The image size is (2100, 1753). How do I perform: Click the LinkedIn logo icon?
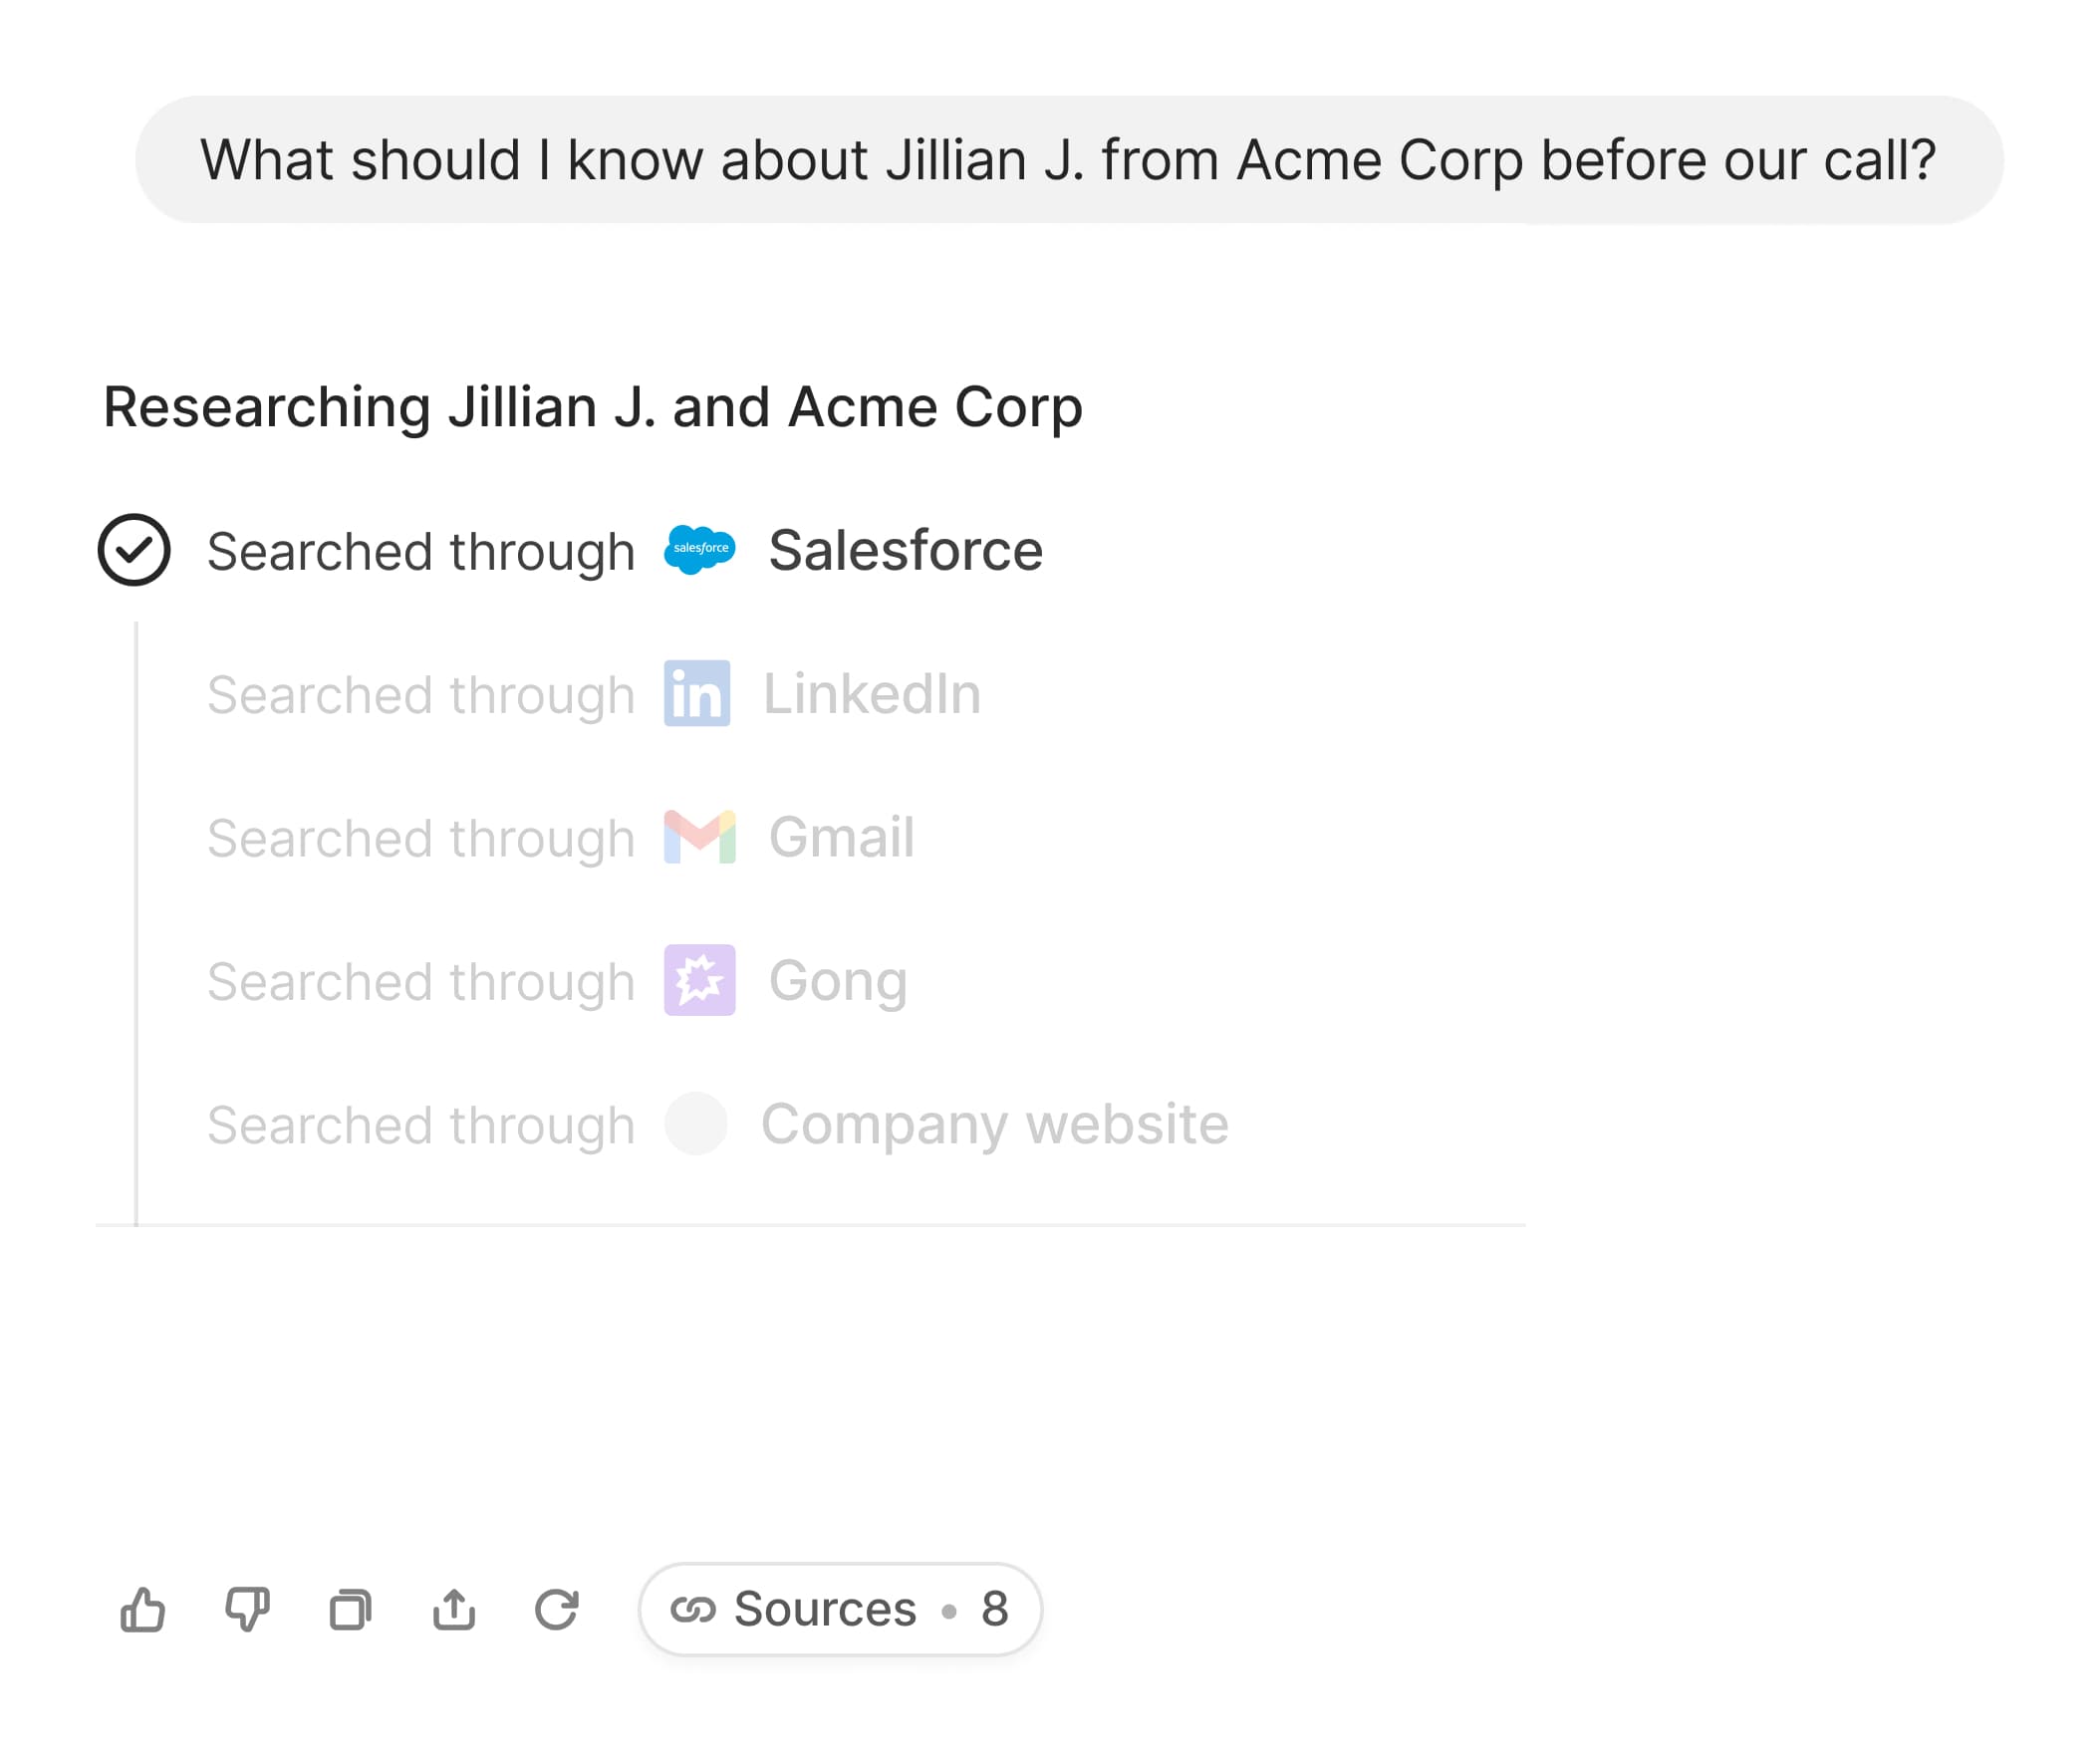pos(697,693)
